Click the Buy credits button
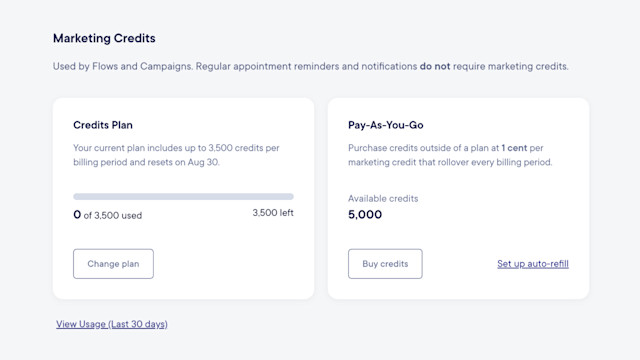640x360 pixels. (x=385, y=264)
